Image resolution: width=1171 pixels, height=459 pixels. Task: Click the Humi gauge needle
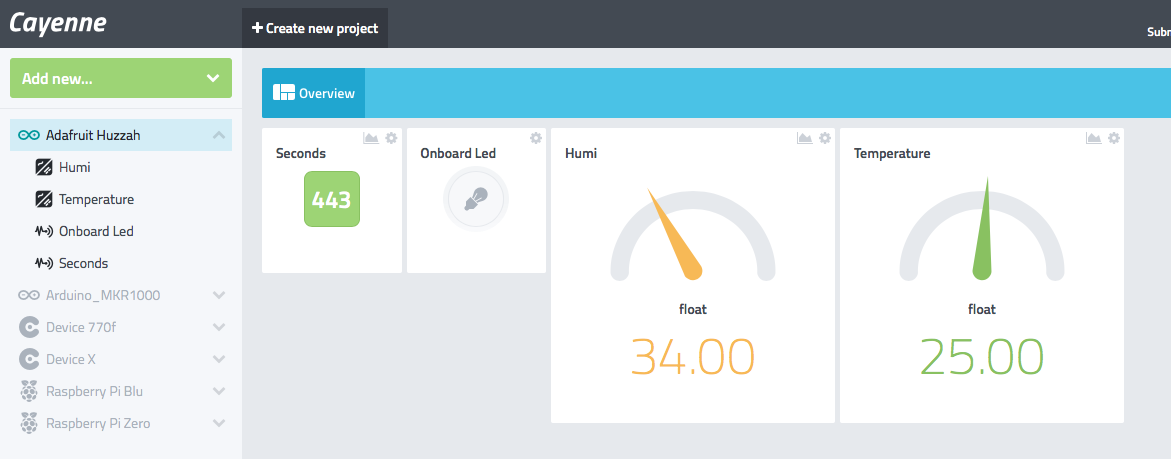coord(675,235)
